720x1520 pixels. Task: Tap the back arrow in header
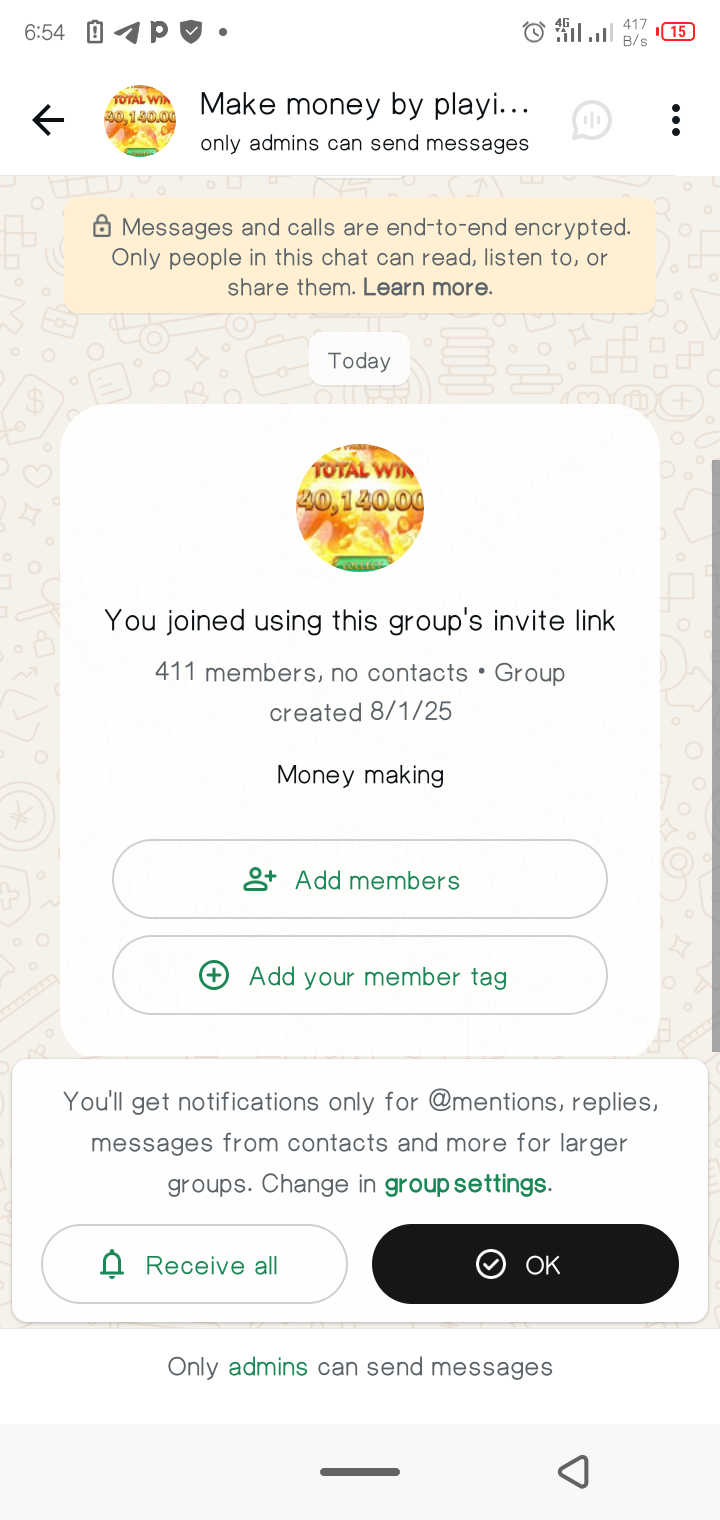(x=48, y=121)
